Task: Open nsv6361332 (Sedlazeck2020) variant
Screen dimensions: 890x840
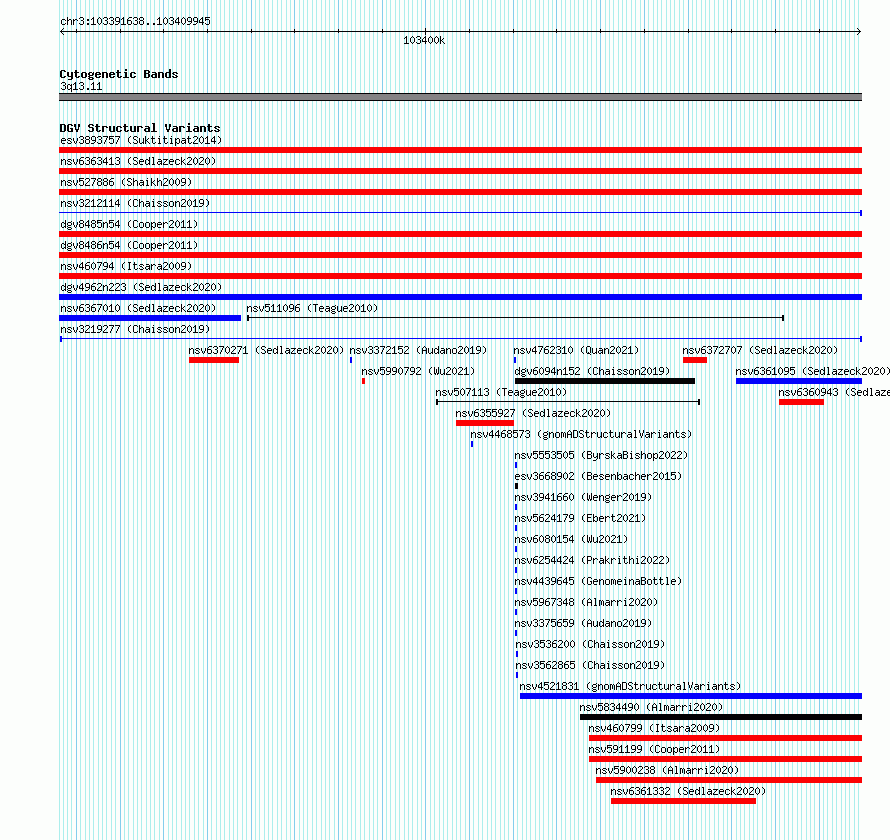Action: (688, 791)
